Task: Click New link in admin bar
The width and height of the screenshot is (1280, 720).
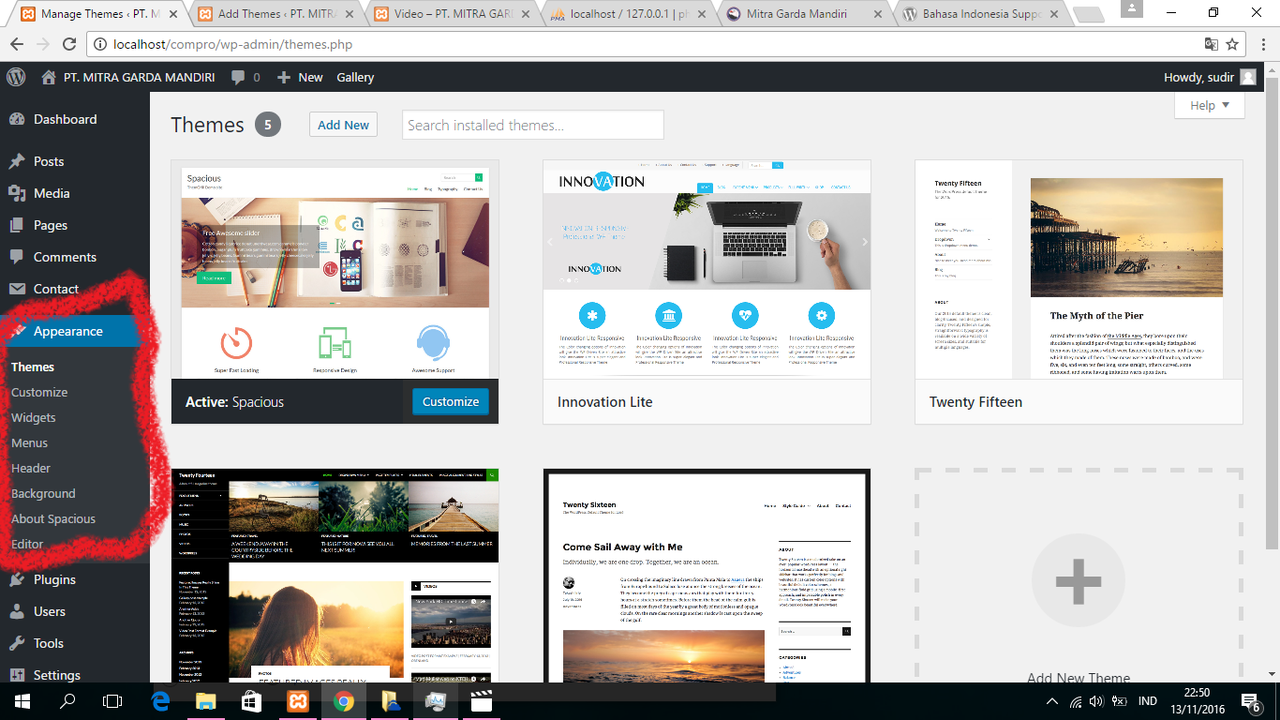Action: pyautogui.click(x=311, y=77)
